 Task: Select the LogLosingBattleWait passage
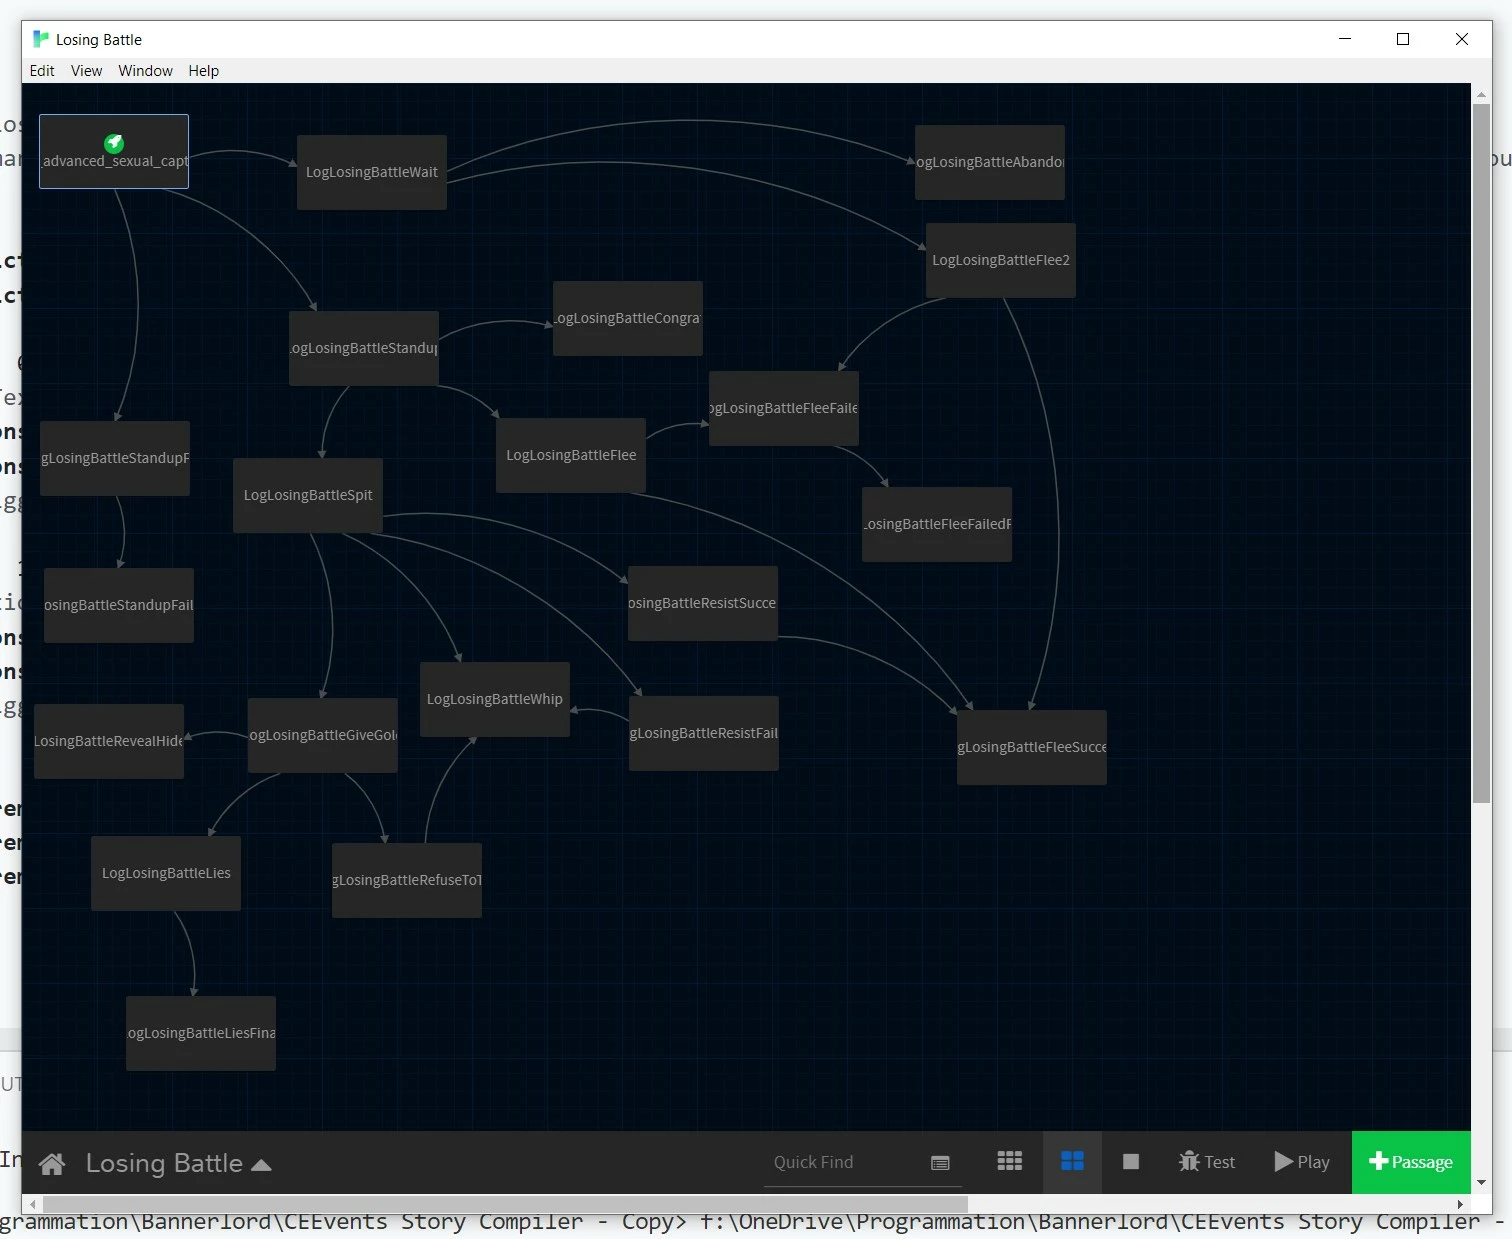372,172
